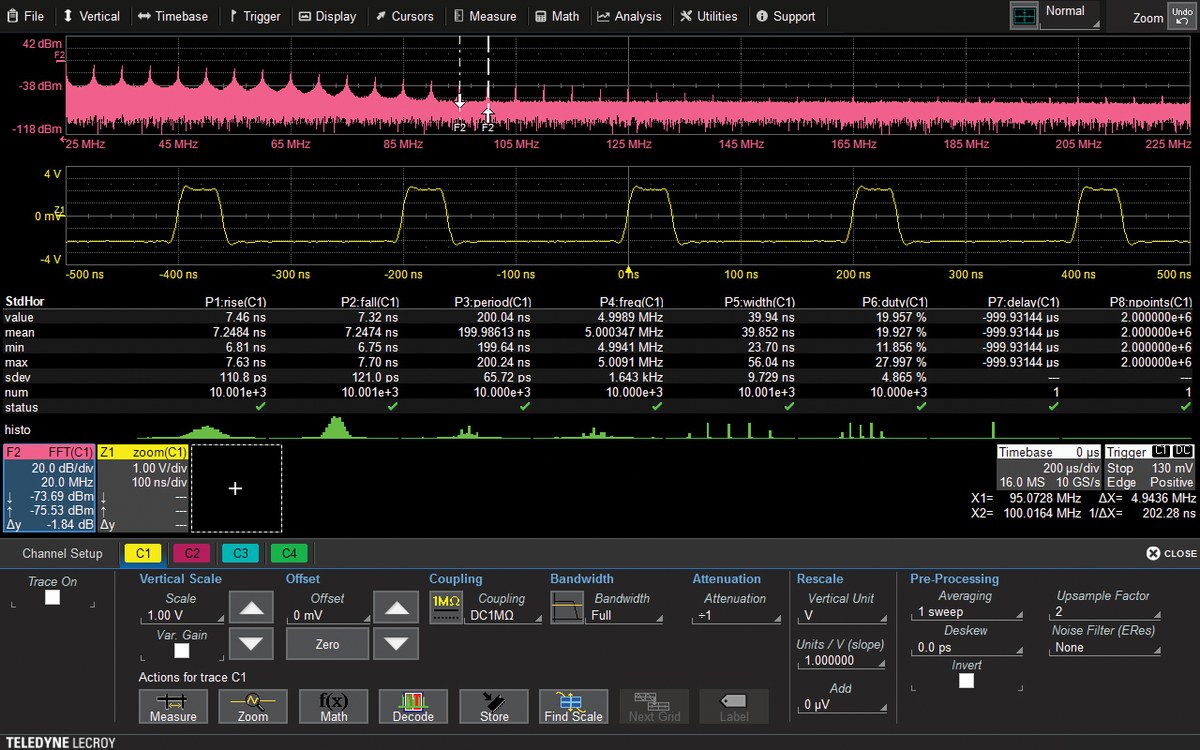Screen dimensions: 1200x750
Task: Open the Cursors menu
Action: pyautogui.click(x=405, y=16)
